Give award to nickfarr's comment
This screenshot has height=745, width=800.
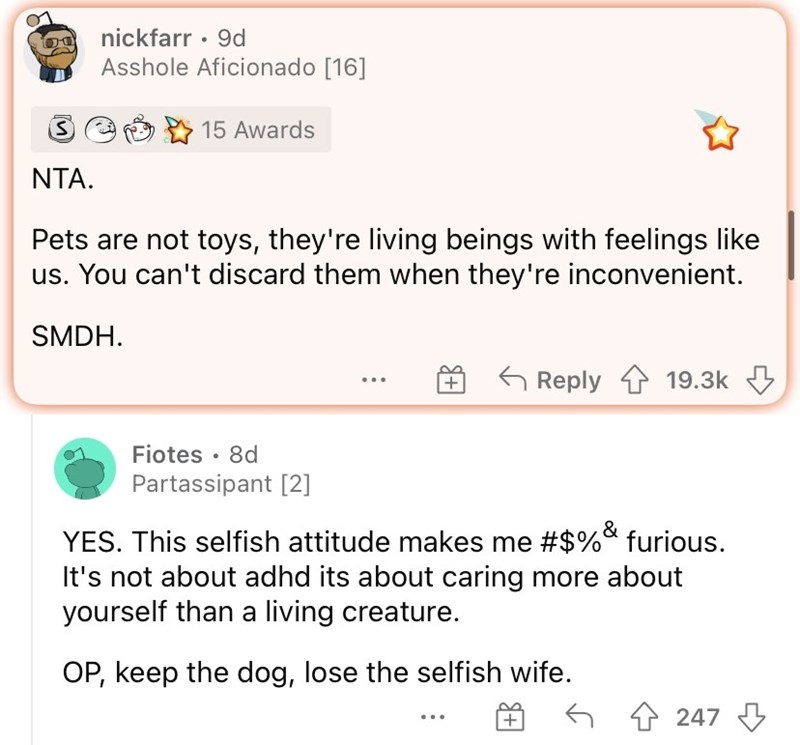451,380
